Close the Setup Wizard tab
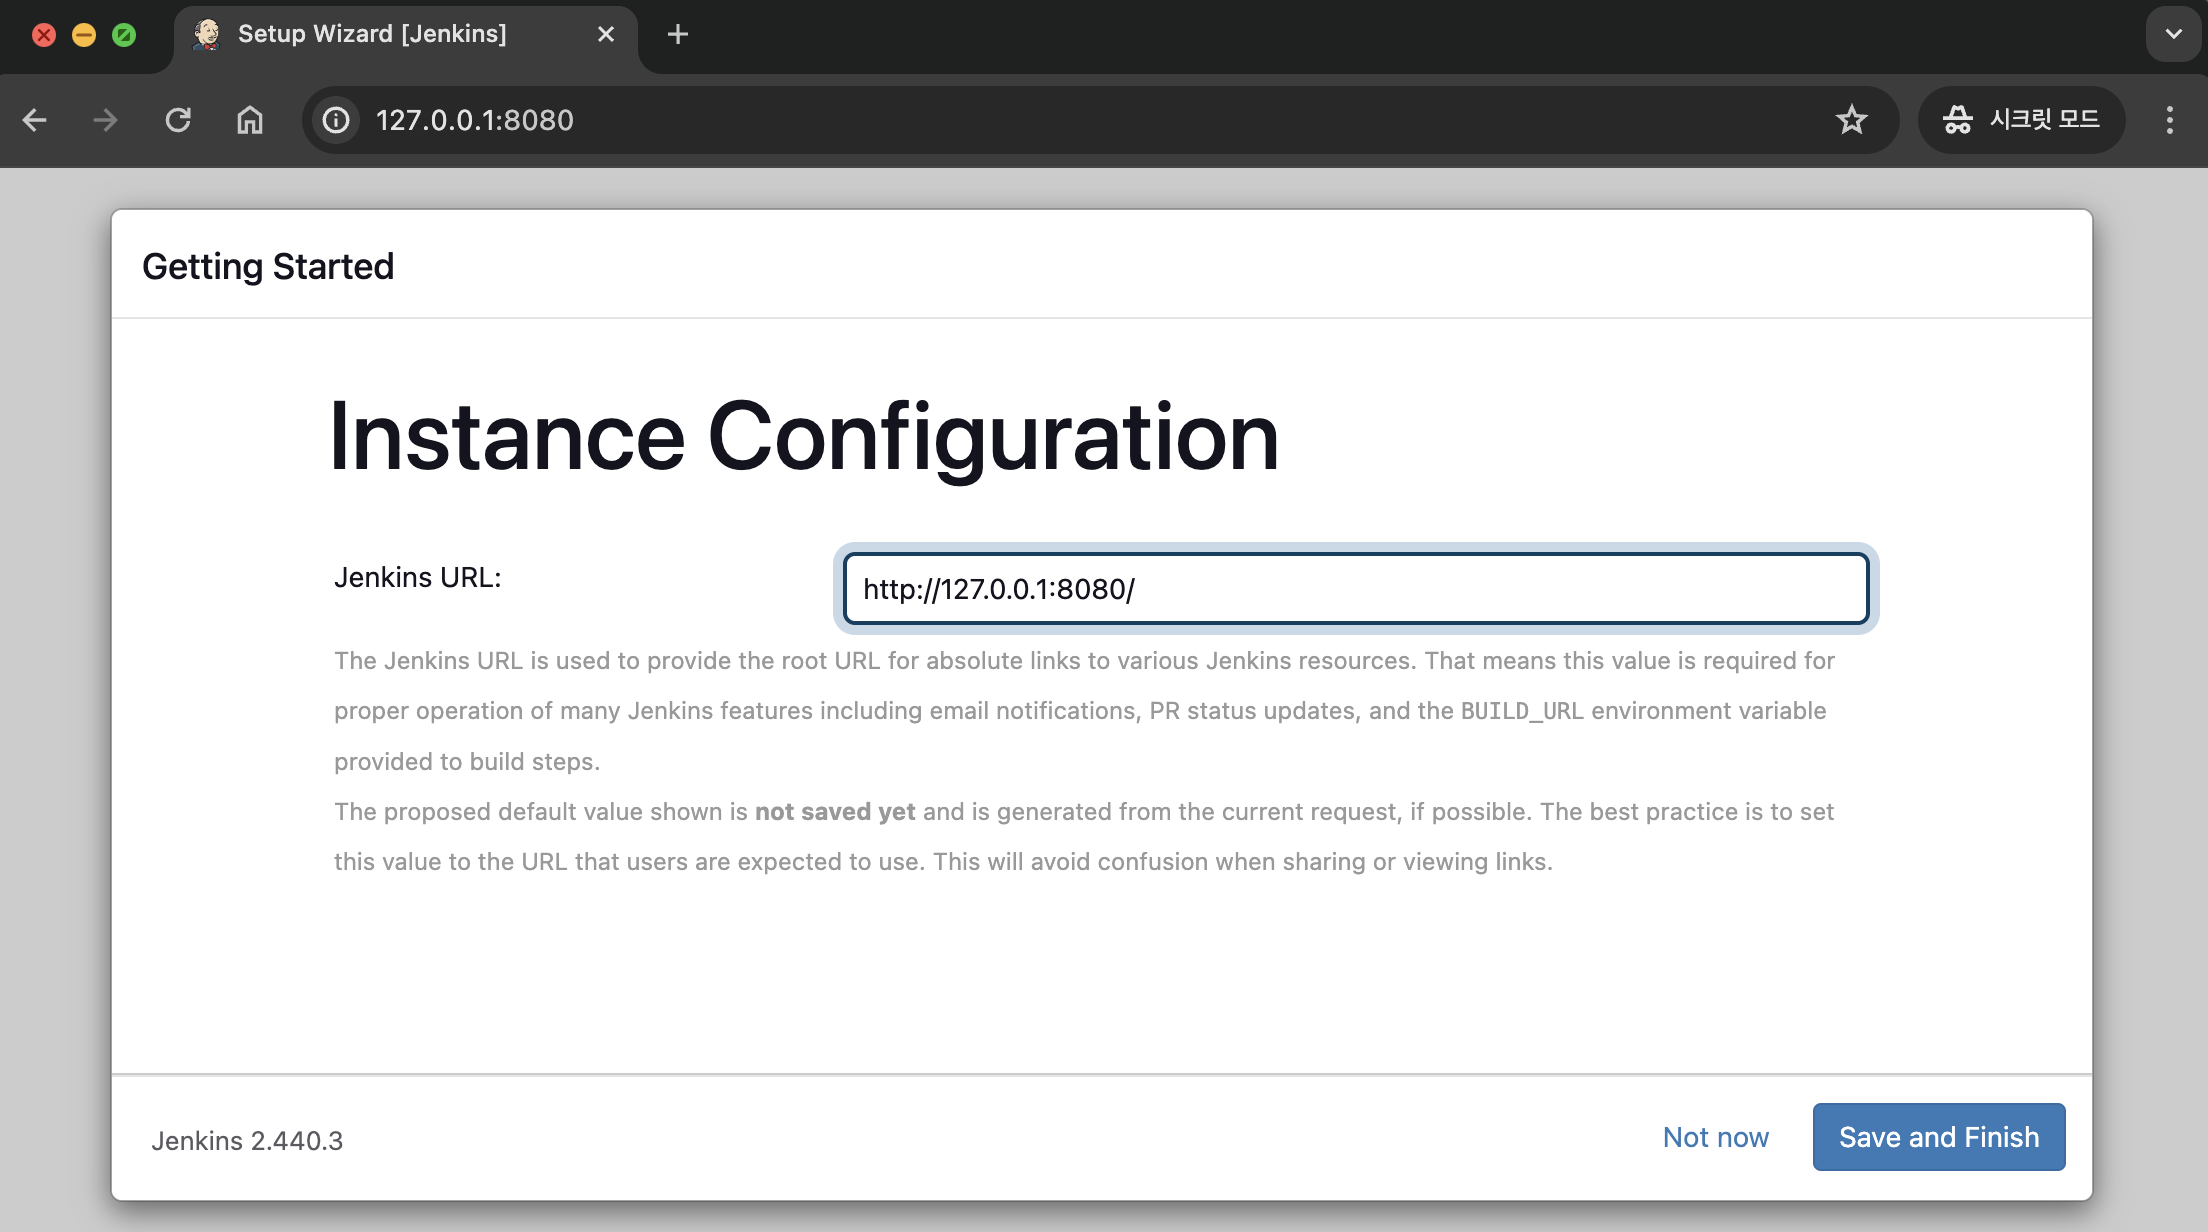The image size is (2208, 1232). [606, 34]
